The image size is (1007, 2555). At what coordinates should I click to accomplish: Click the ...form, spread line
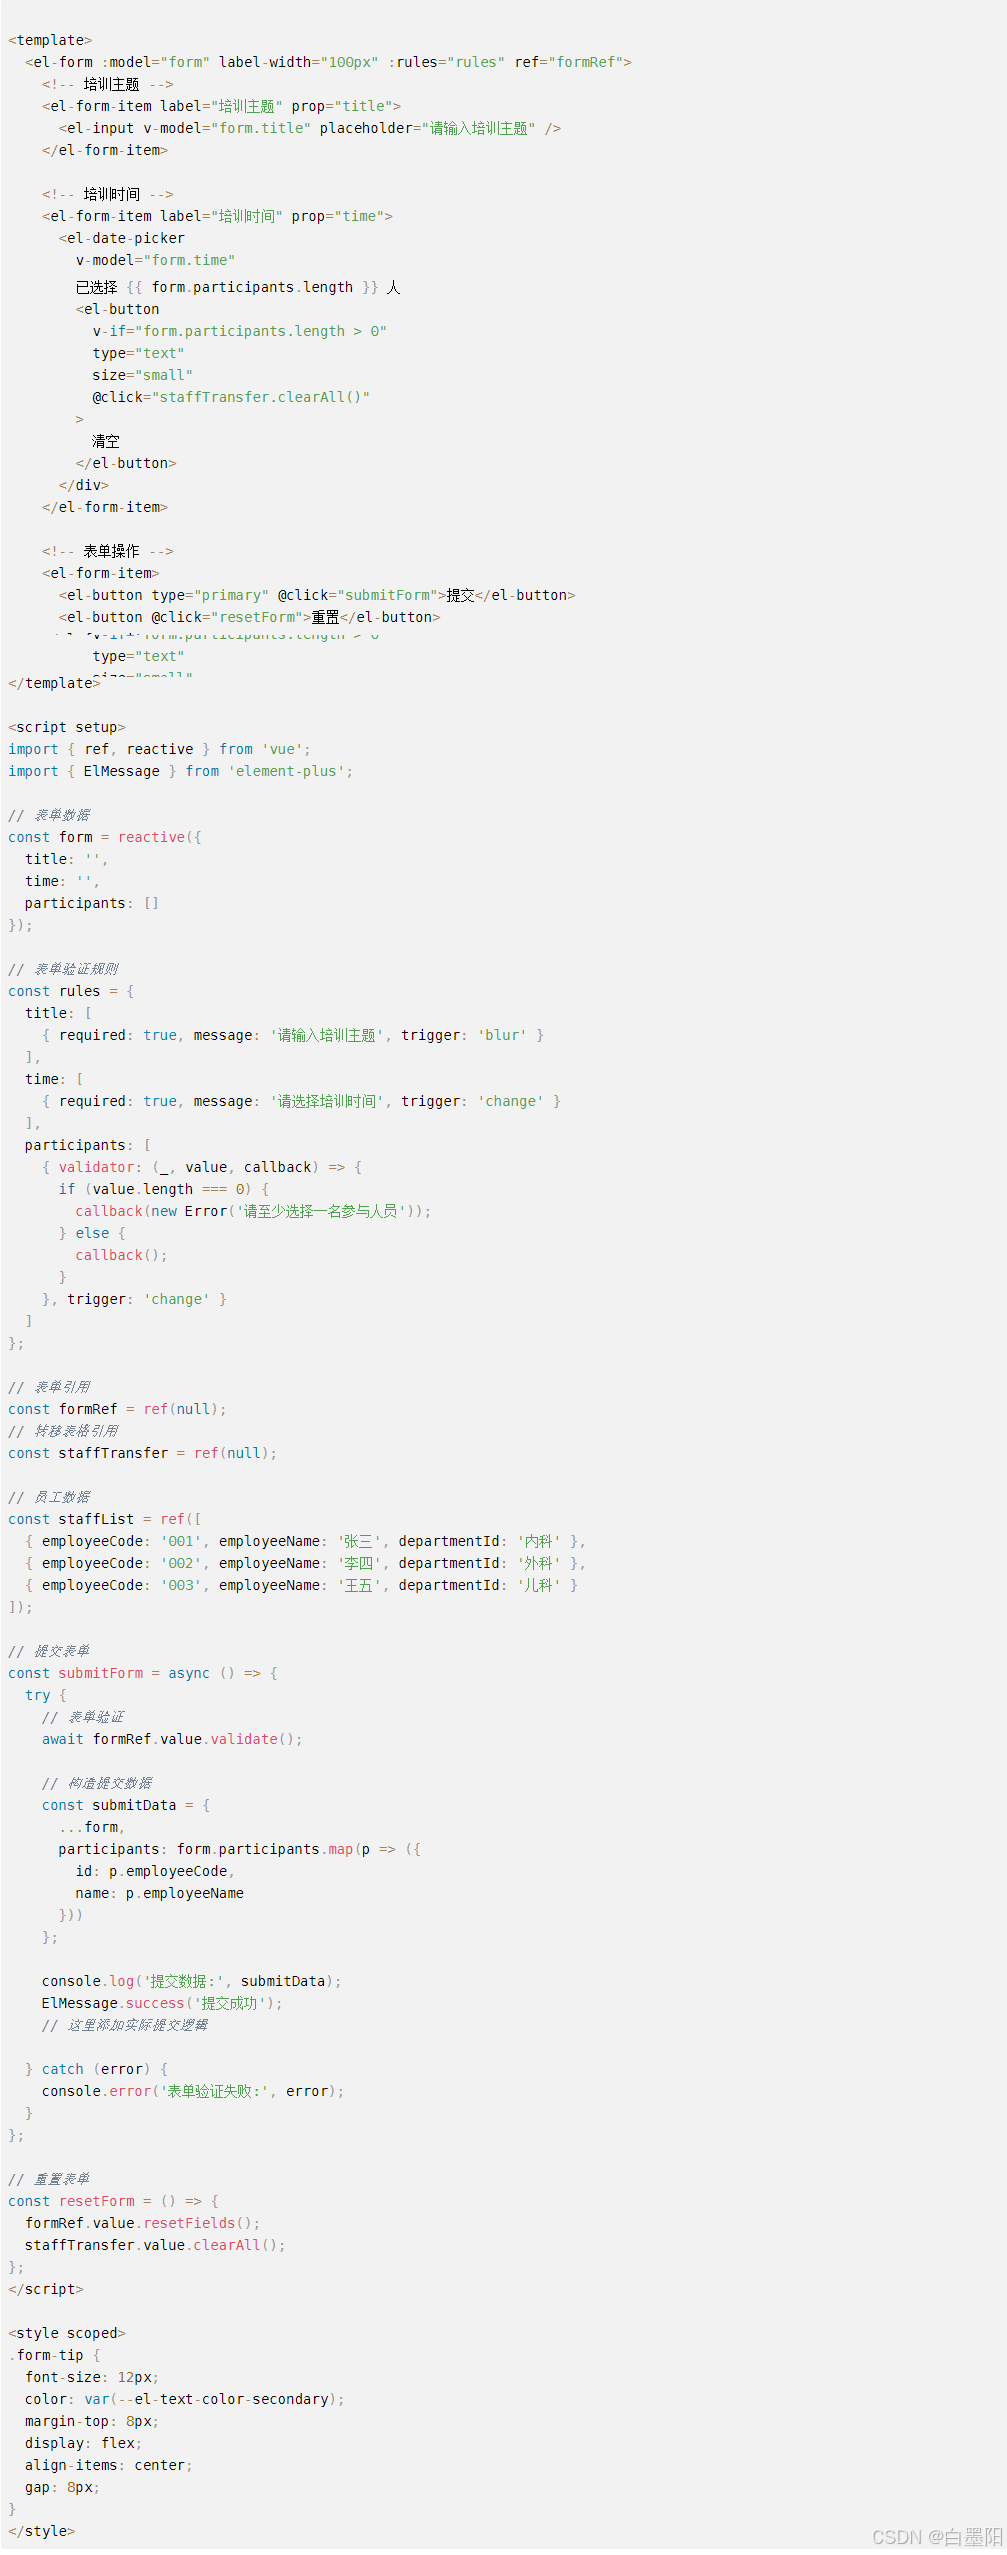click(x=92, y=1827)
